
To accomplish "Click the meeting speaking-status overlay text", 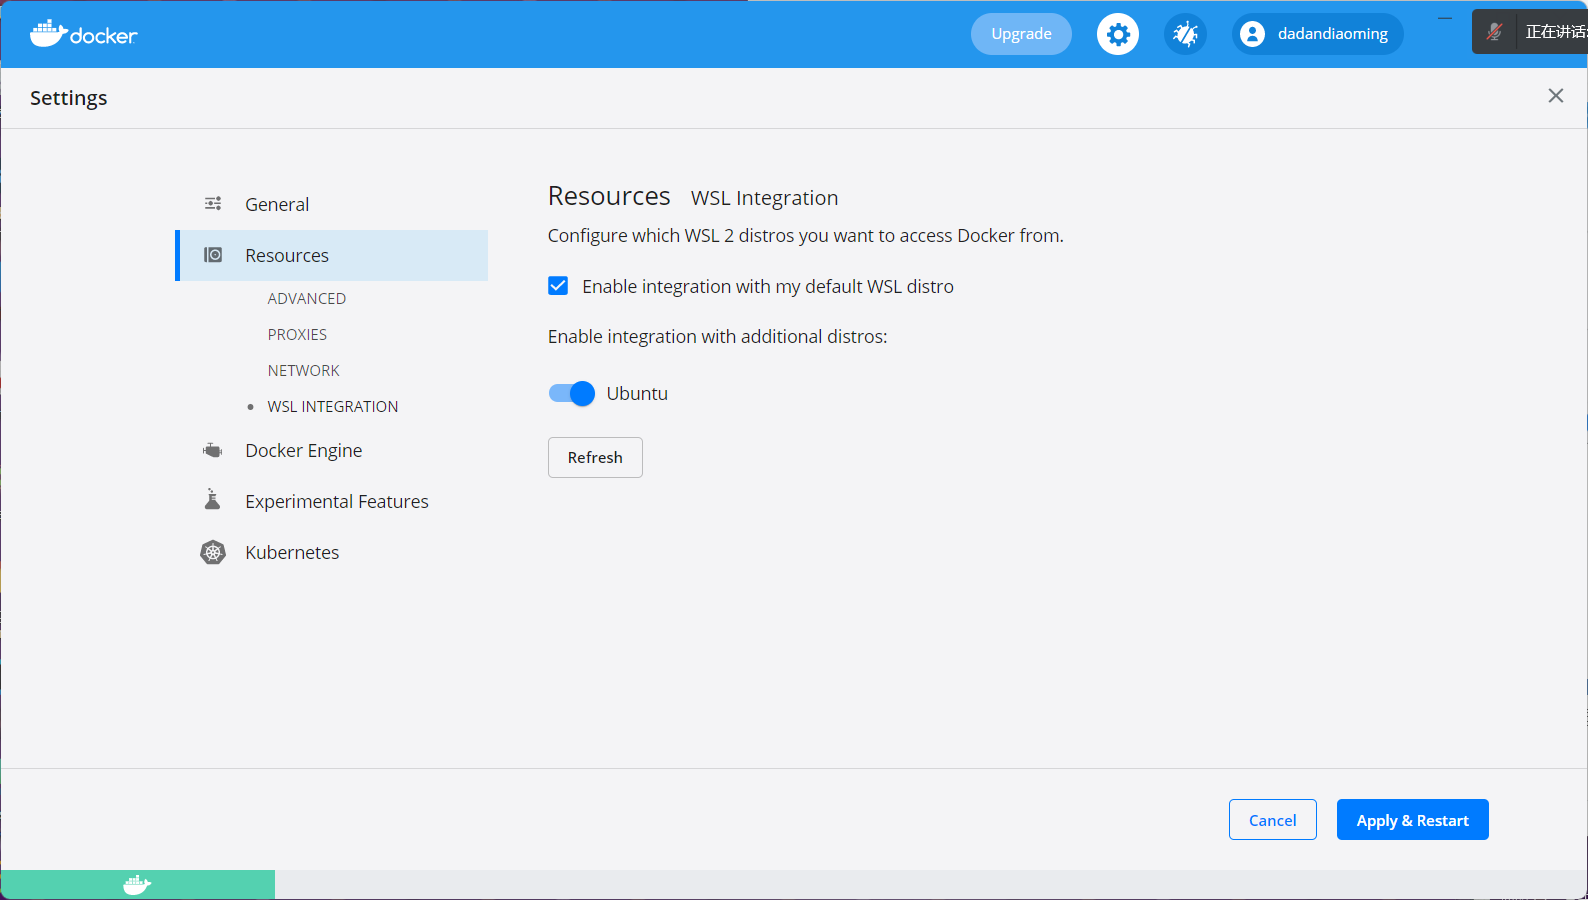I will coord(1555,32).
